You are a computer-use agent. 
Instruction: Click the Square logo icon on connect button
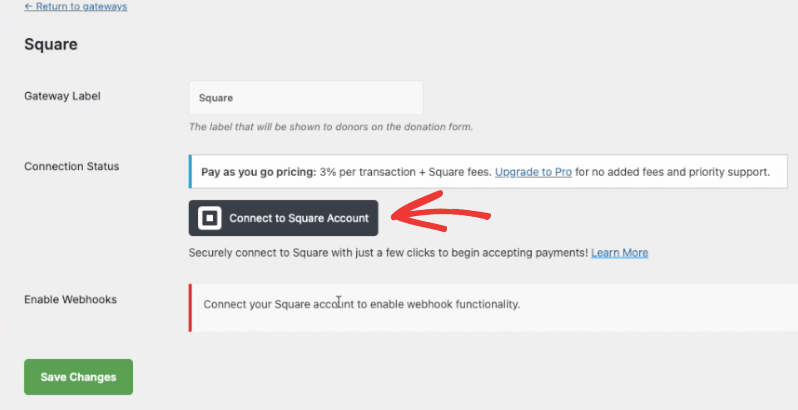tap(209, 218)
